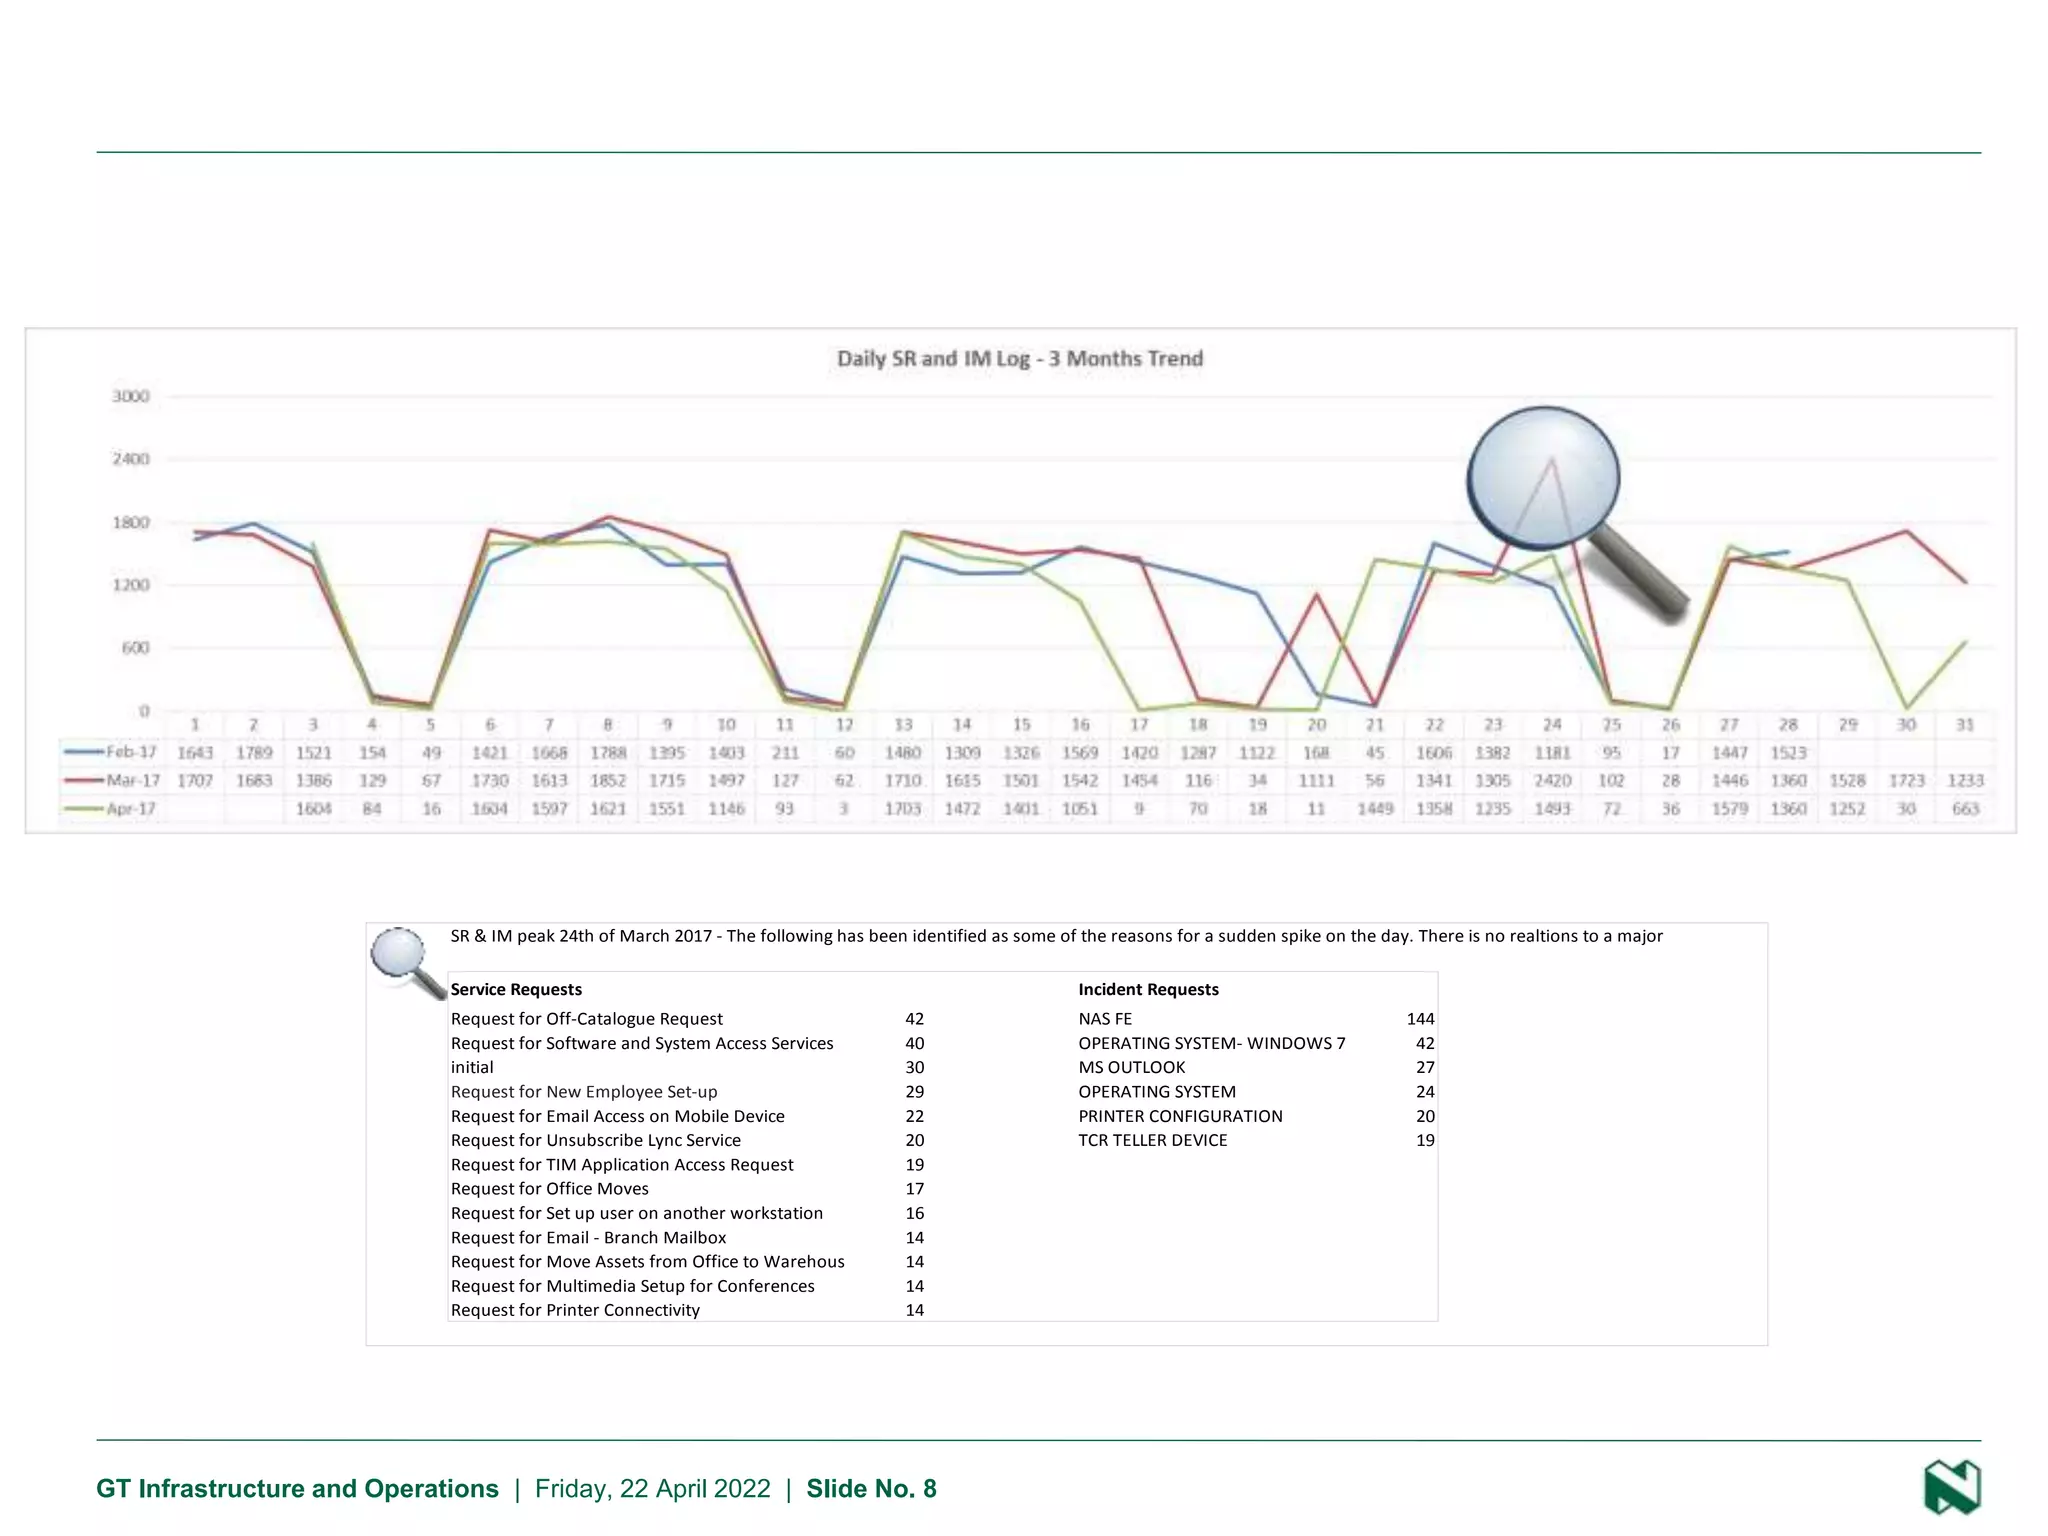
Task: Click the 2420 value in Mar-17 row
Action: point(1552,780)
